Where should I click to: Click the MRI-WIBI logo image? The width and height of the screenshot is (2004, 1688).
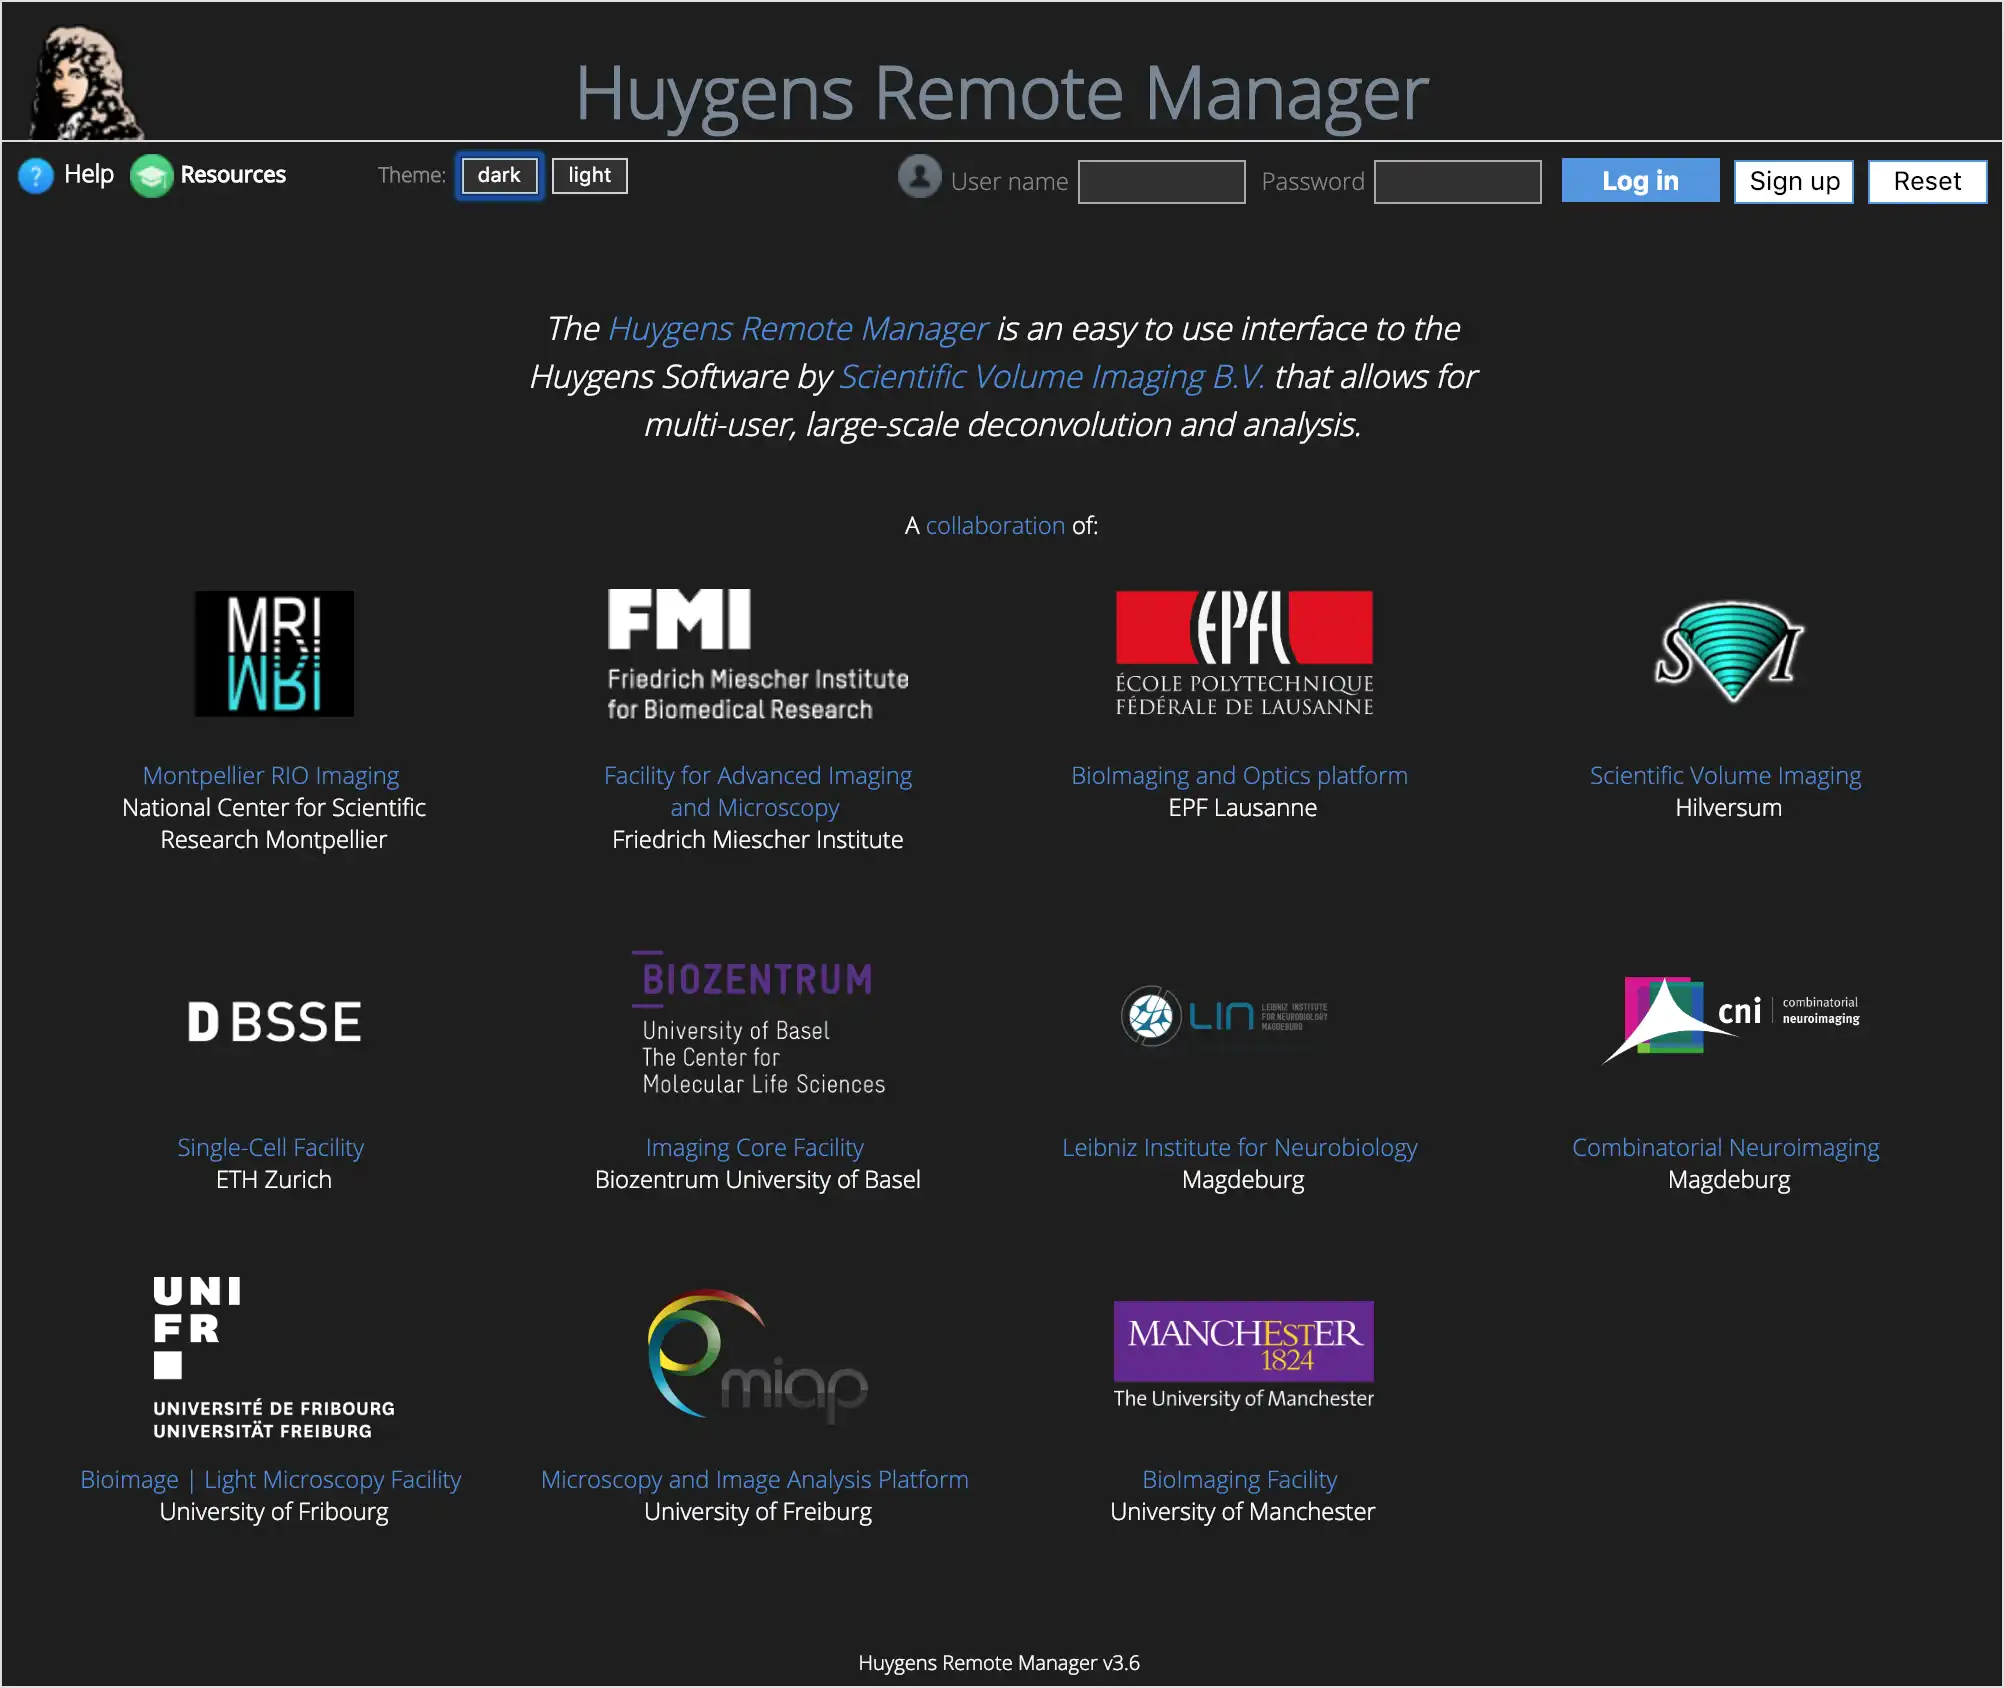pyautogui.click(x=274, y=653)
